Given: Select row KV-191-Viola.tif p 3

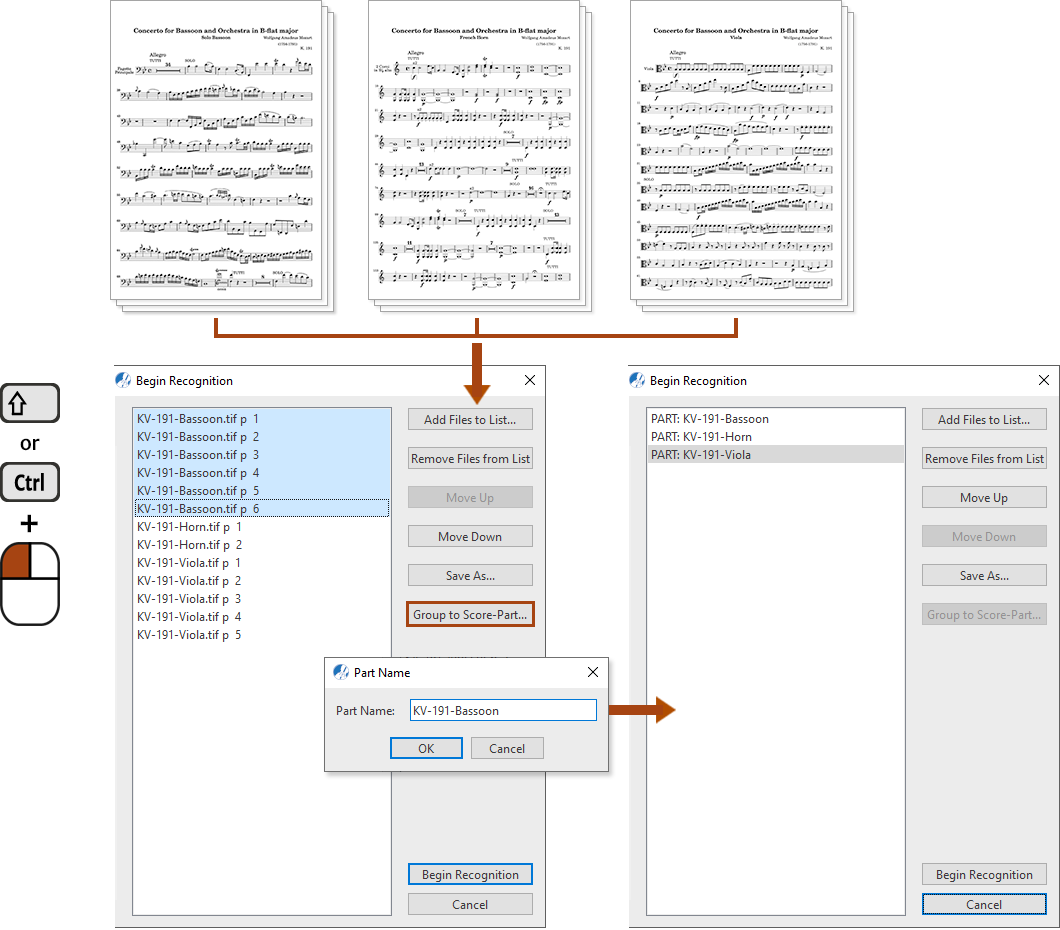Looking at the screenshot, I should 262,599.
